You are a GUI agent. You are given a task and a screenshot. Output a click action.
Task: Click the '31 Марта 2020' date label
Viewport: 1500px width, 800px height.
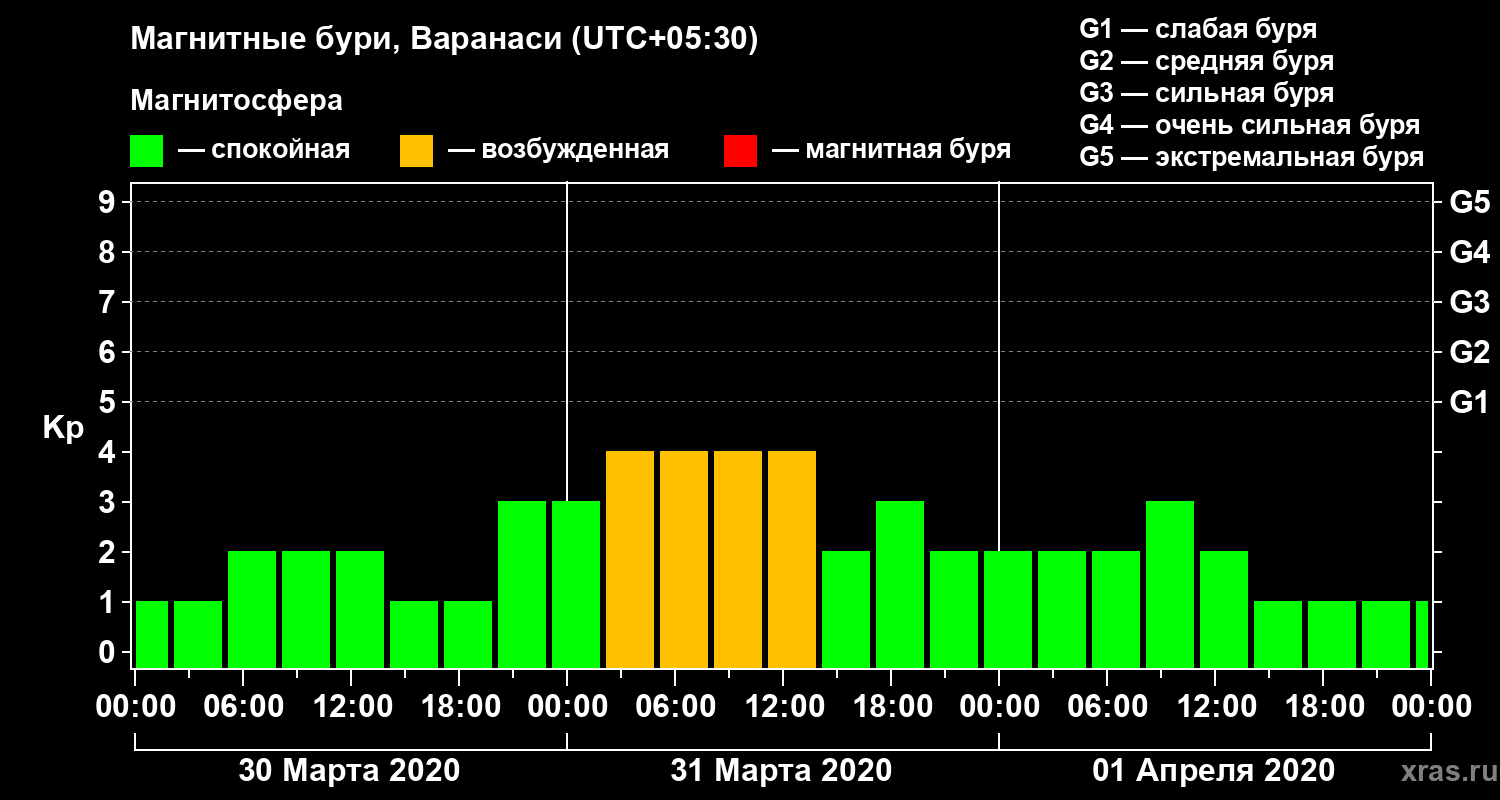pos(781,771)
